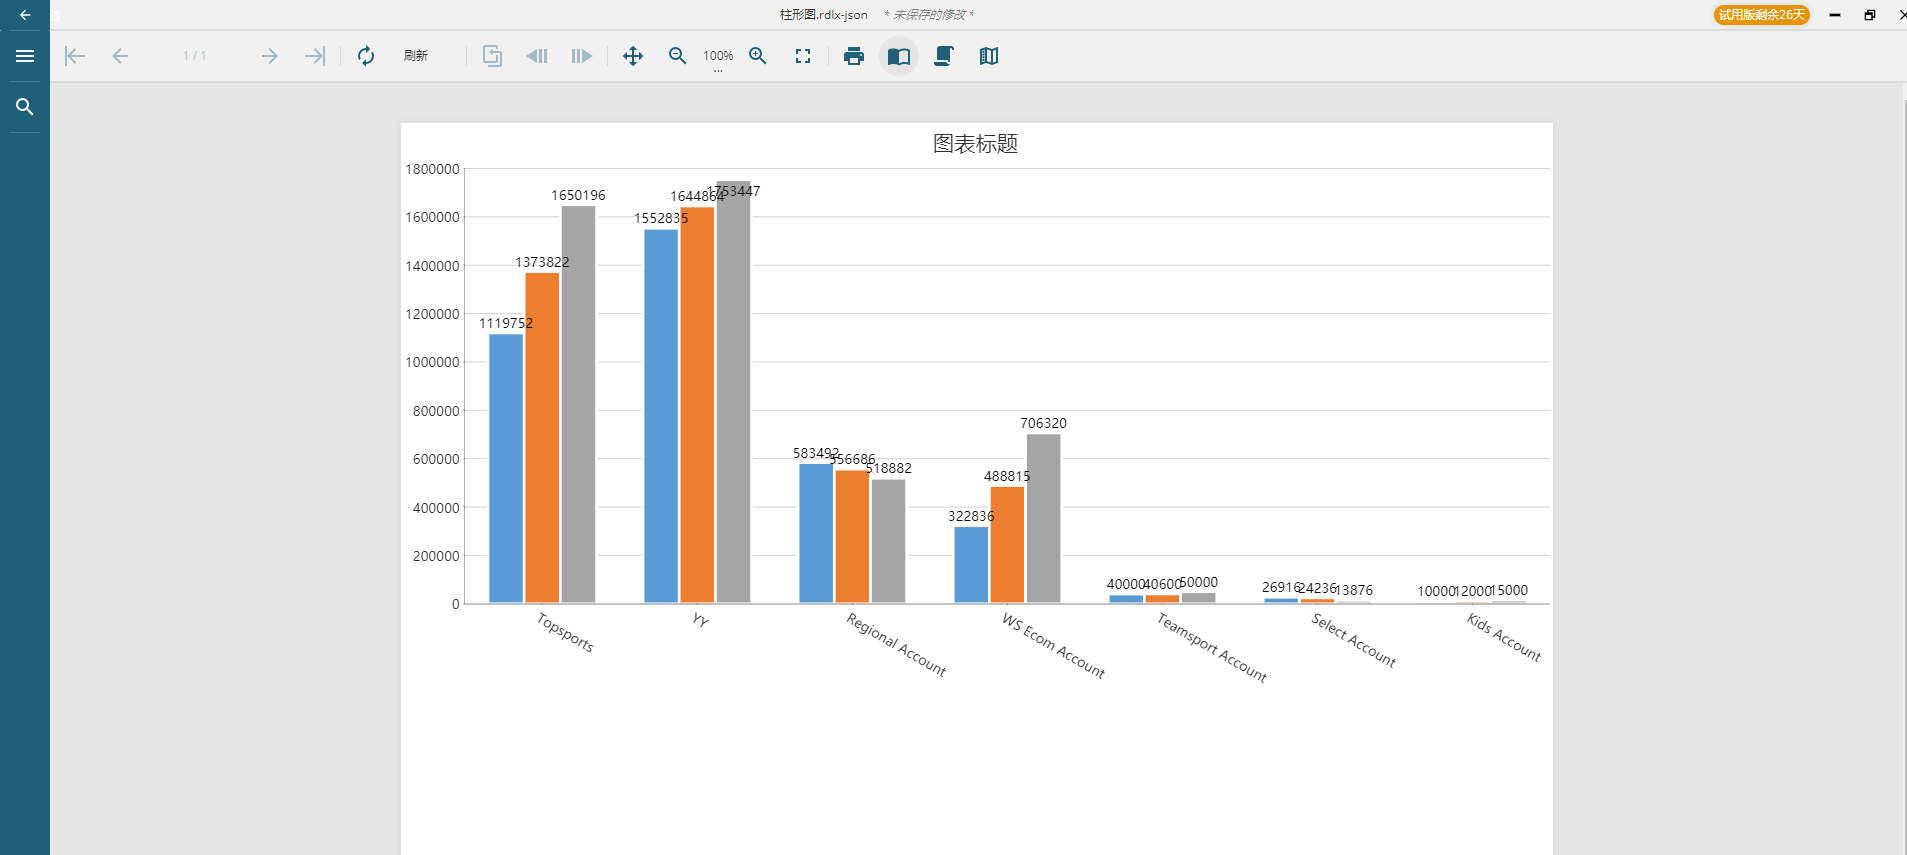Click the print icon
Viewport: 1907px width, 855px height.
[x=854, y=56]
